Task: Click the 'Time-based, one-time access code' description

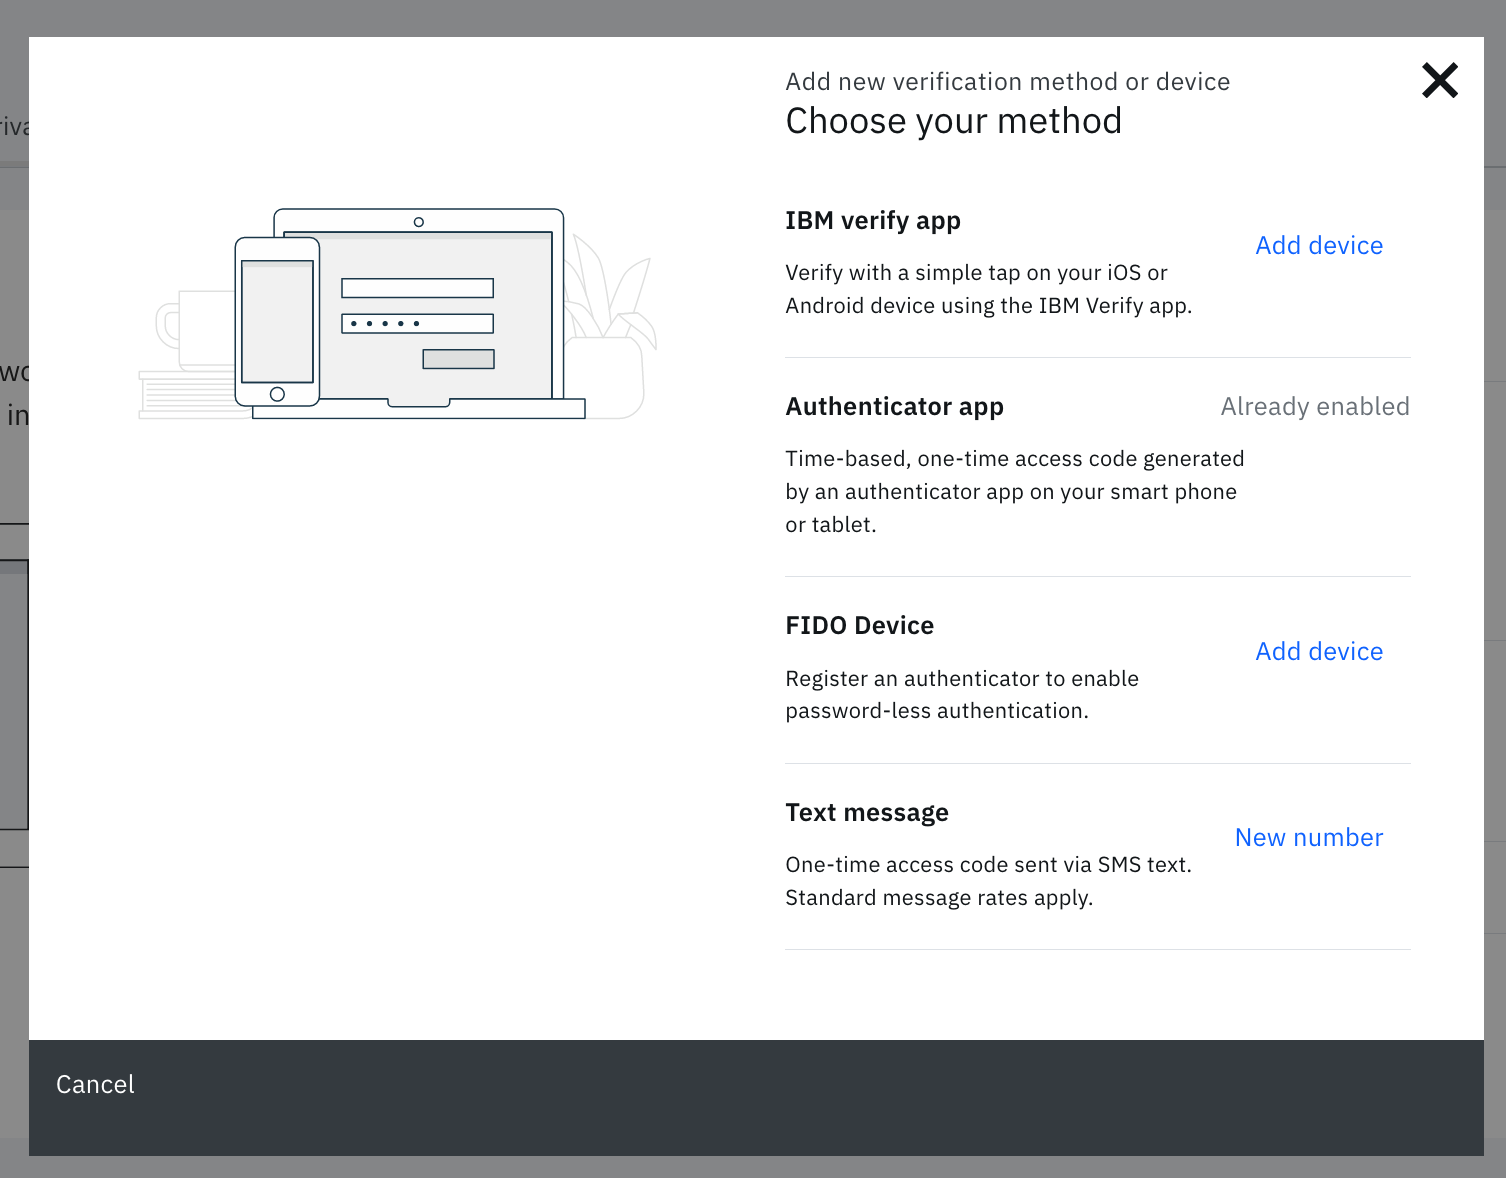Action: click(x=1014, y=491)
